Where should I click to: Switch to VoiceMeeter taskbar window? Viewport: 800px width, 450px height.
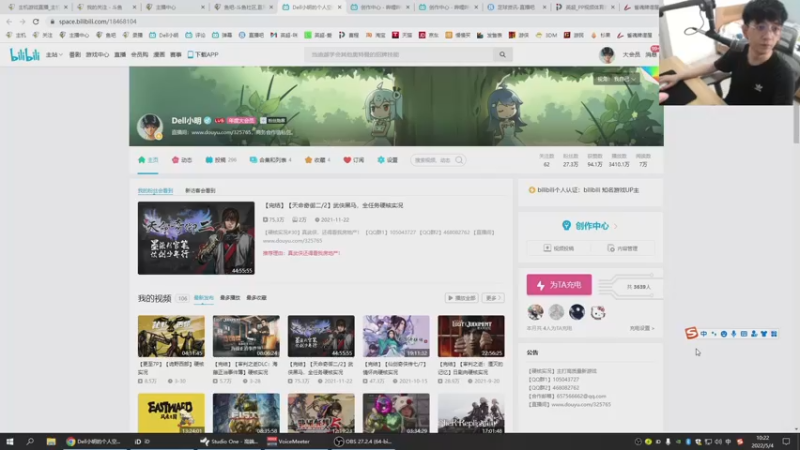(x=289, y=442)
